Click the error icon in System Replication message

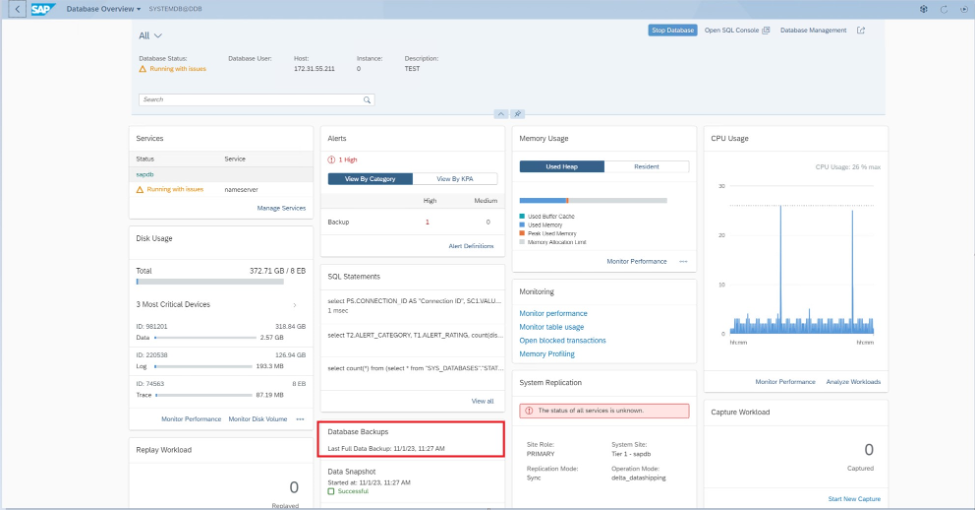pyautogui.click(x=529, y=411)
